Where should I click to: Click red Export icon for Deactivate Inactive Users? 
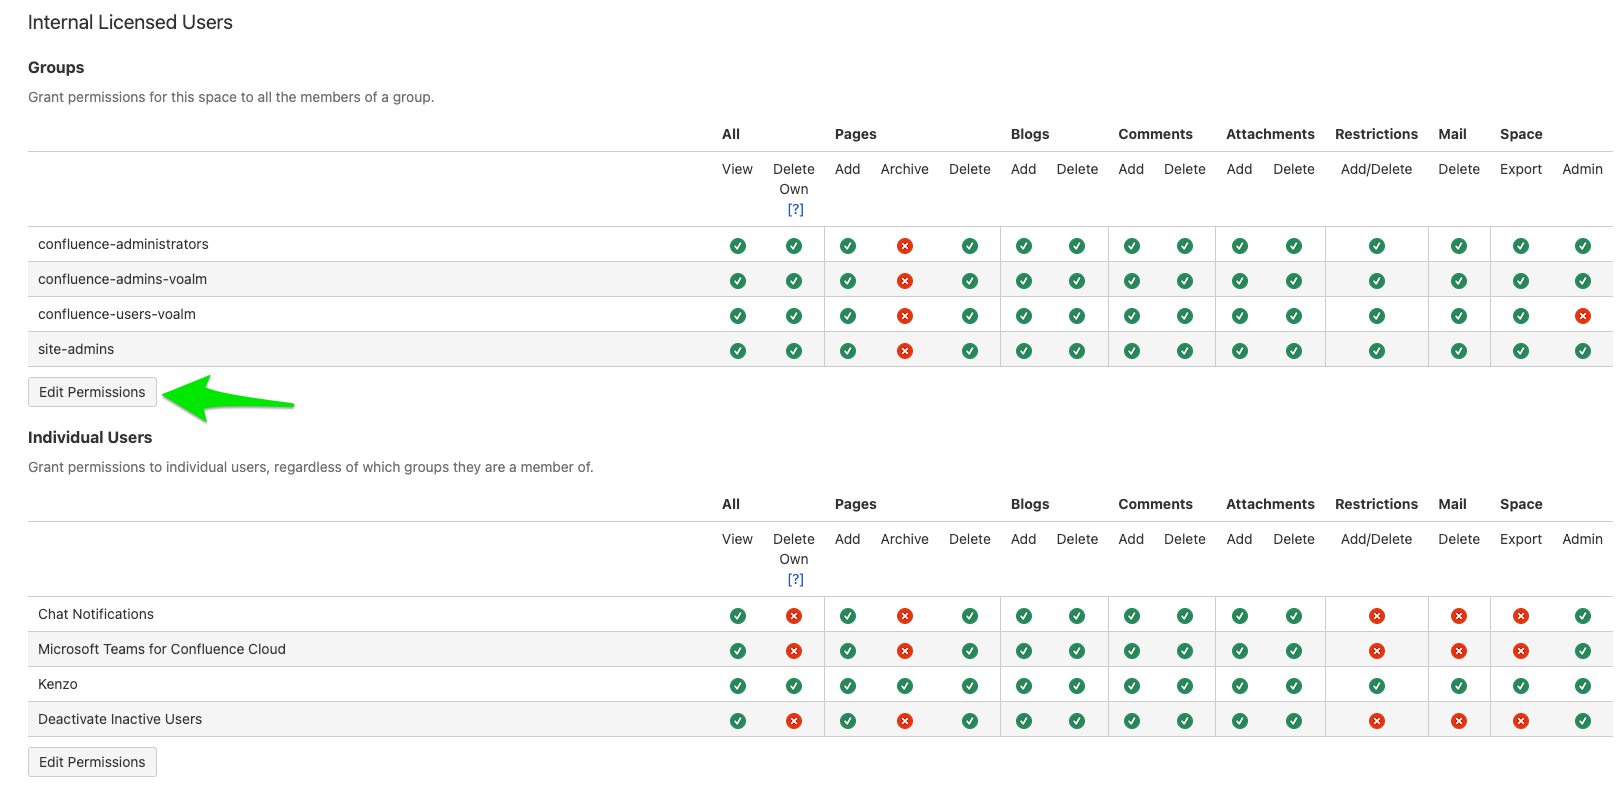(x=1520, y=721)
